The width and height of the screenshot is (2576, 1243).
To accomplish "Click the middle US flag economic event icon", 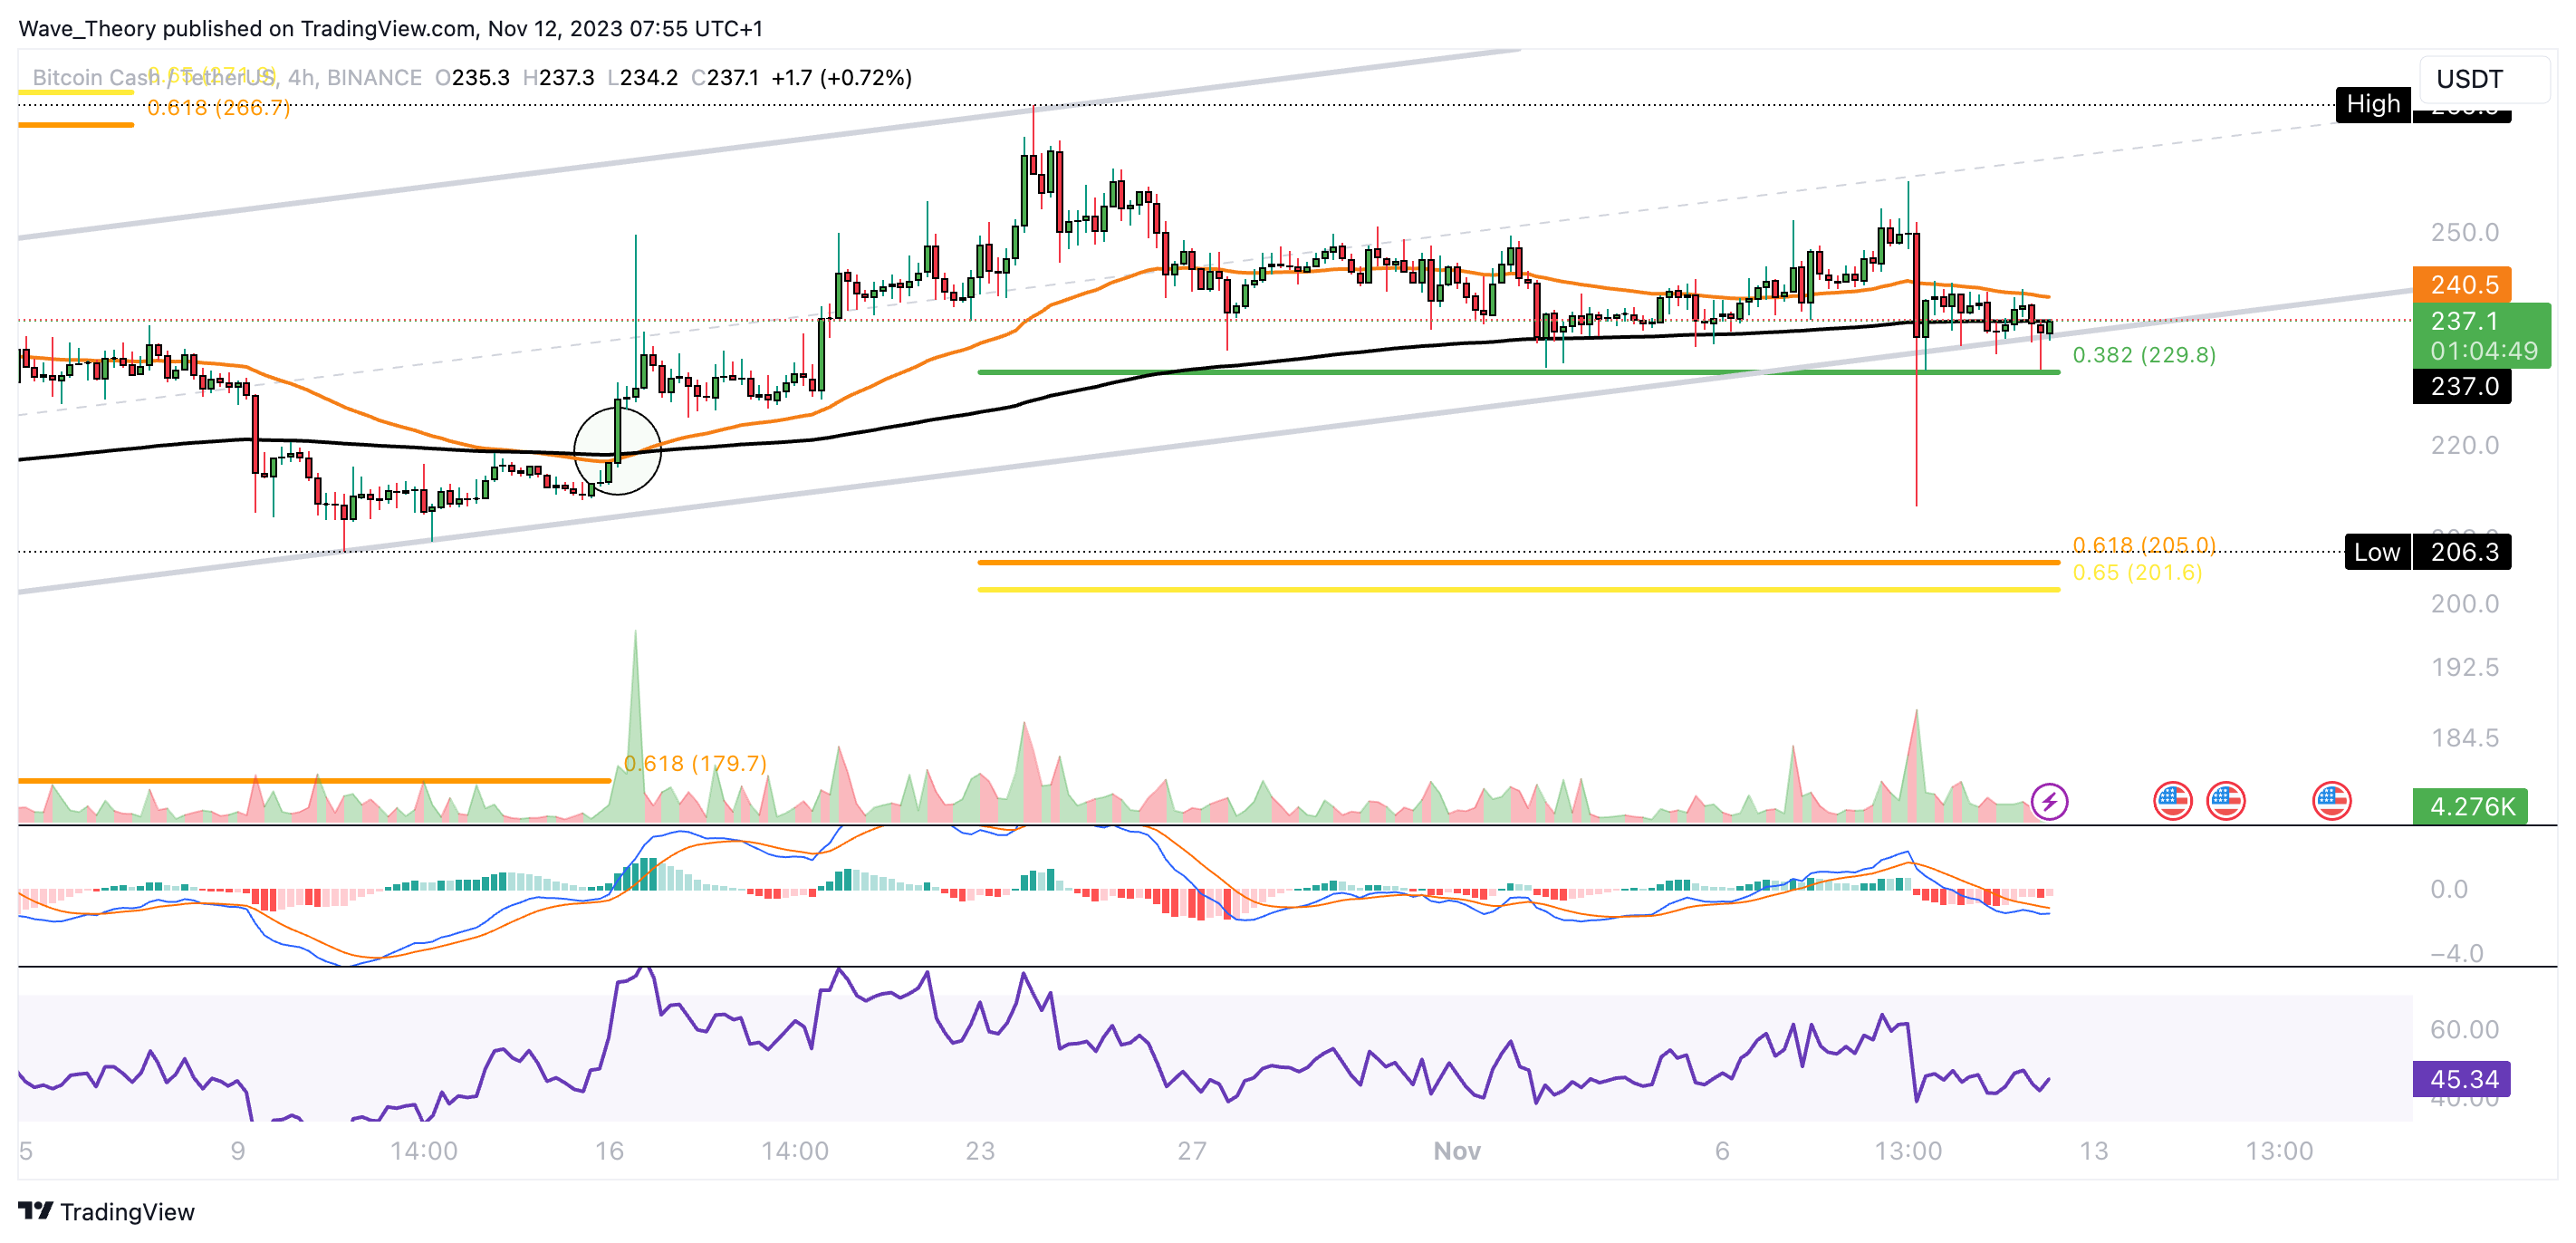I will [x=2225, y=801].
